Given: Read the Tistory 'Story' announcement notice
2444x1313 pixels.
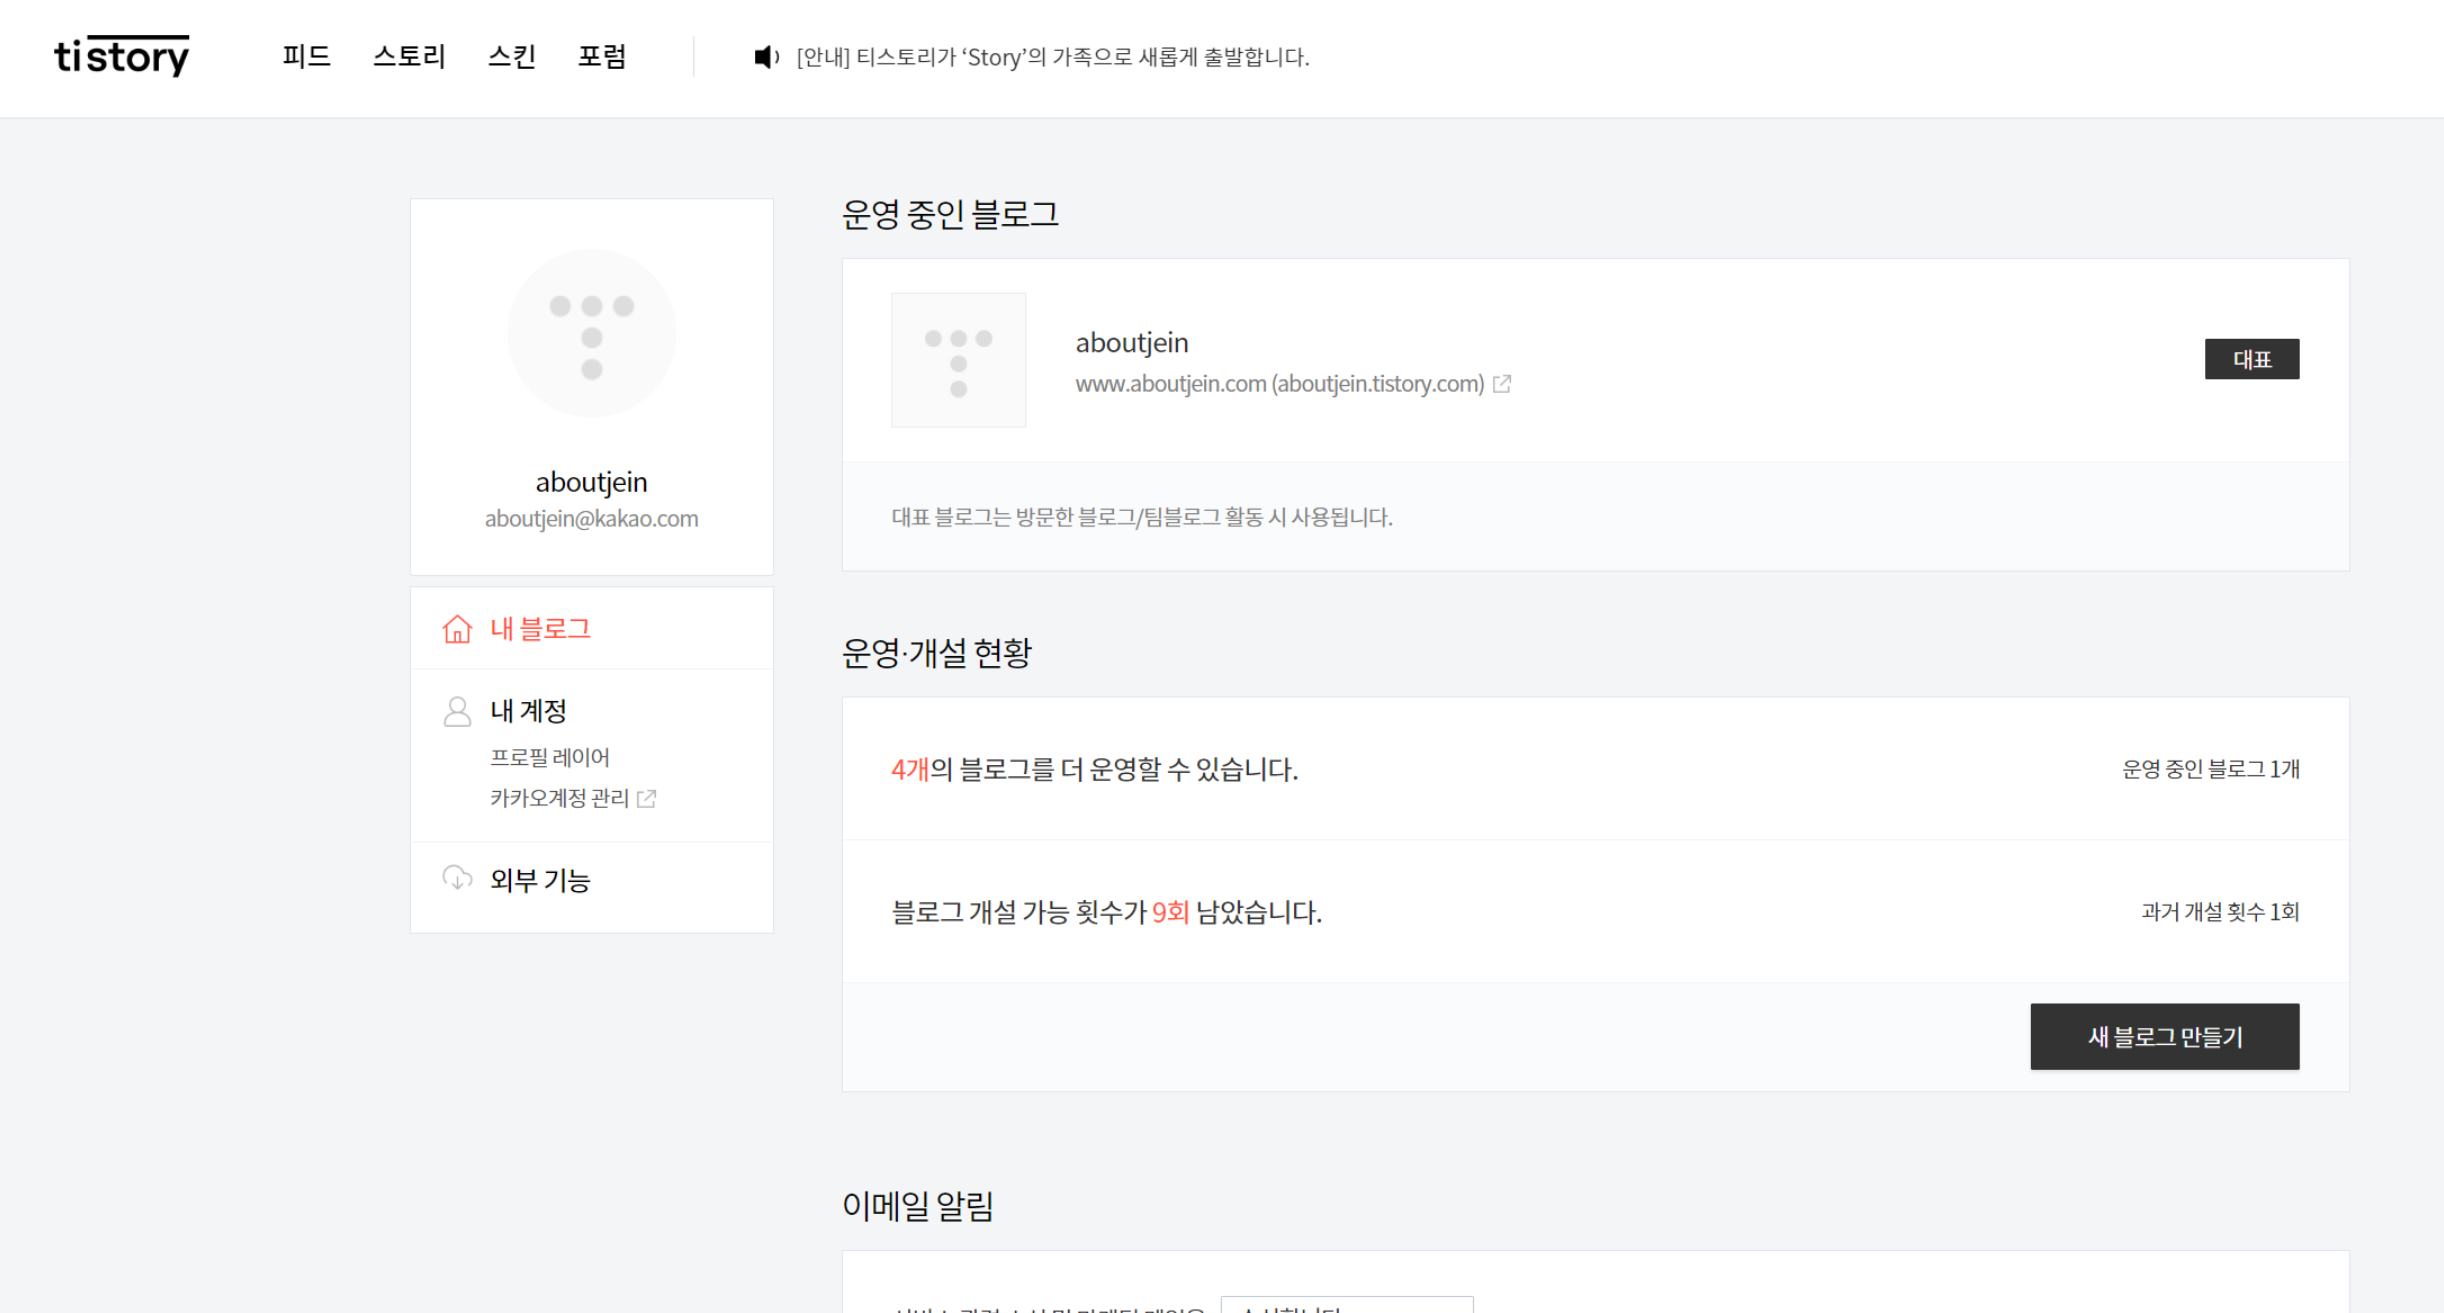Looking at the screenshot, I should point(1052,57).
